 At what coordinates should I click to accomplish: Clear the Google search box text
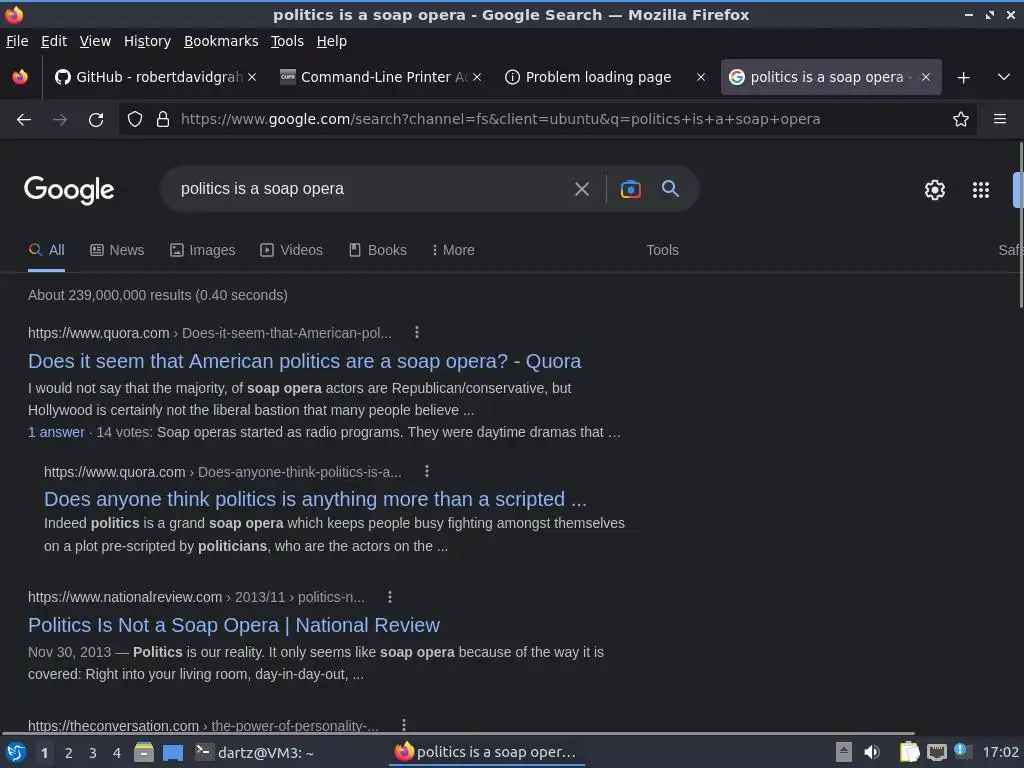click(581, 189)
